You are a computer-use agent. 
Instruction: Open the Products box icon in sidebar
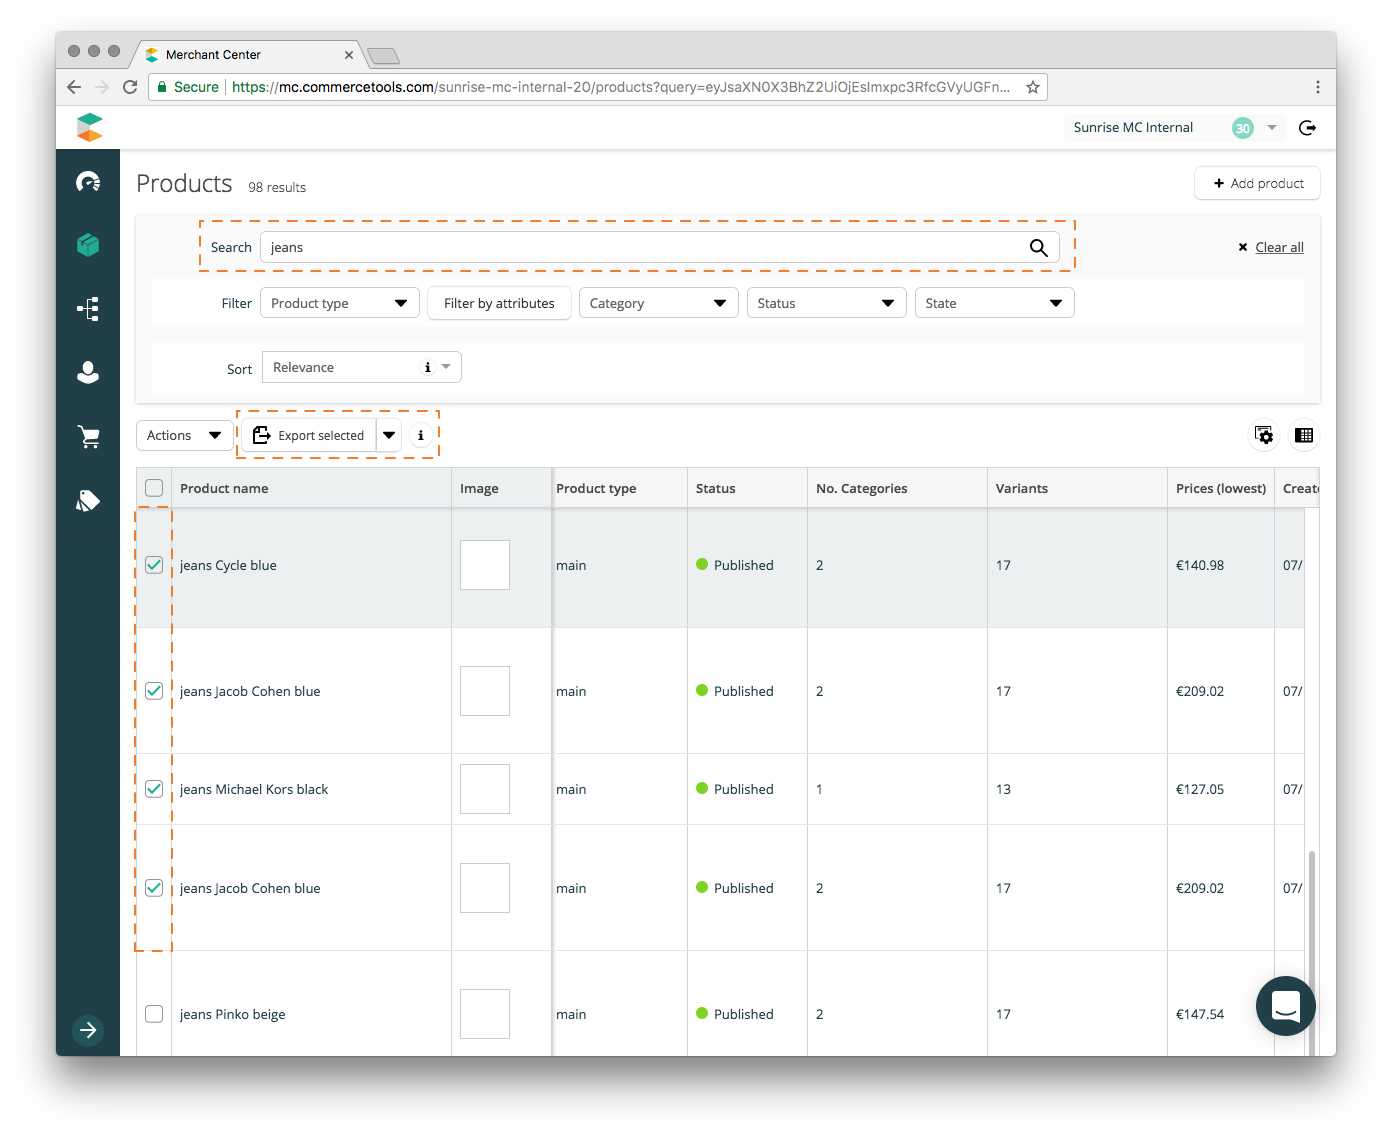point(88,245)
